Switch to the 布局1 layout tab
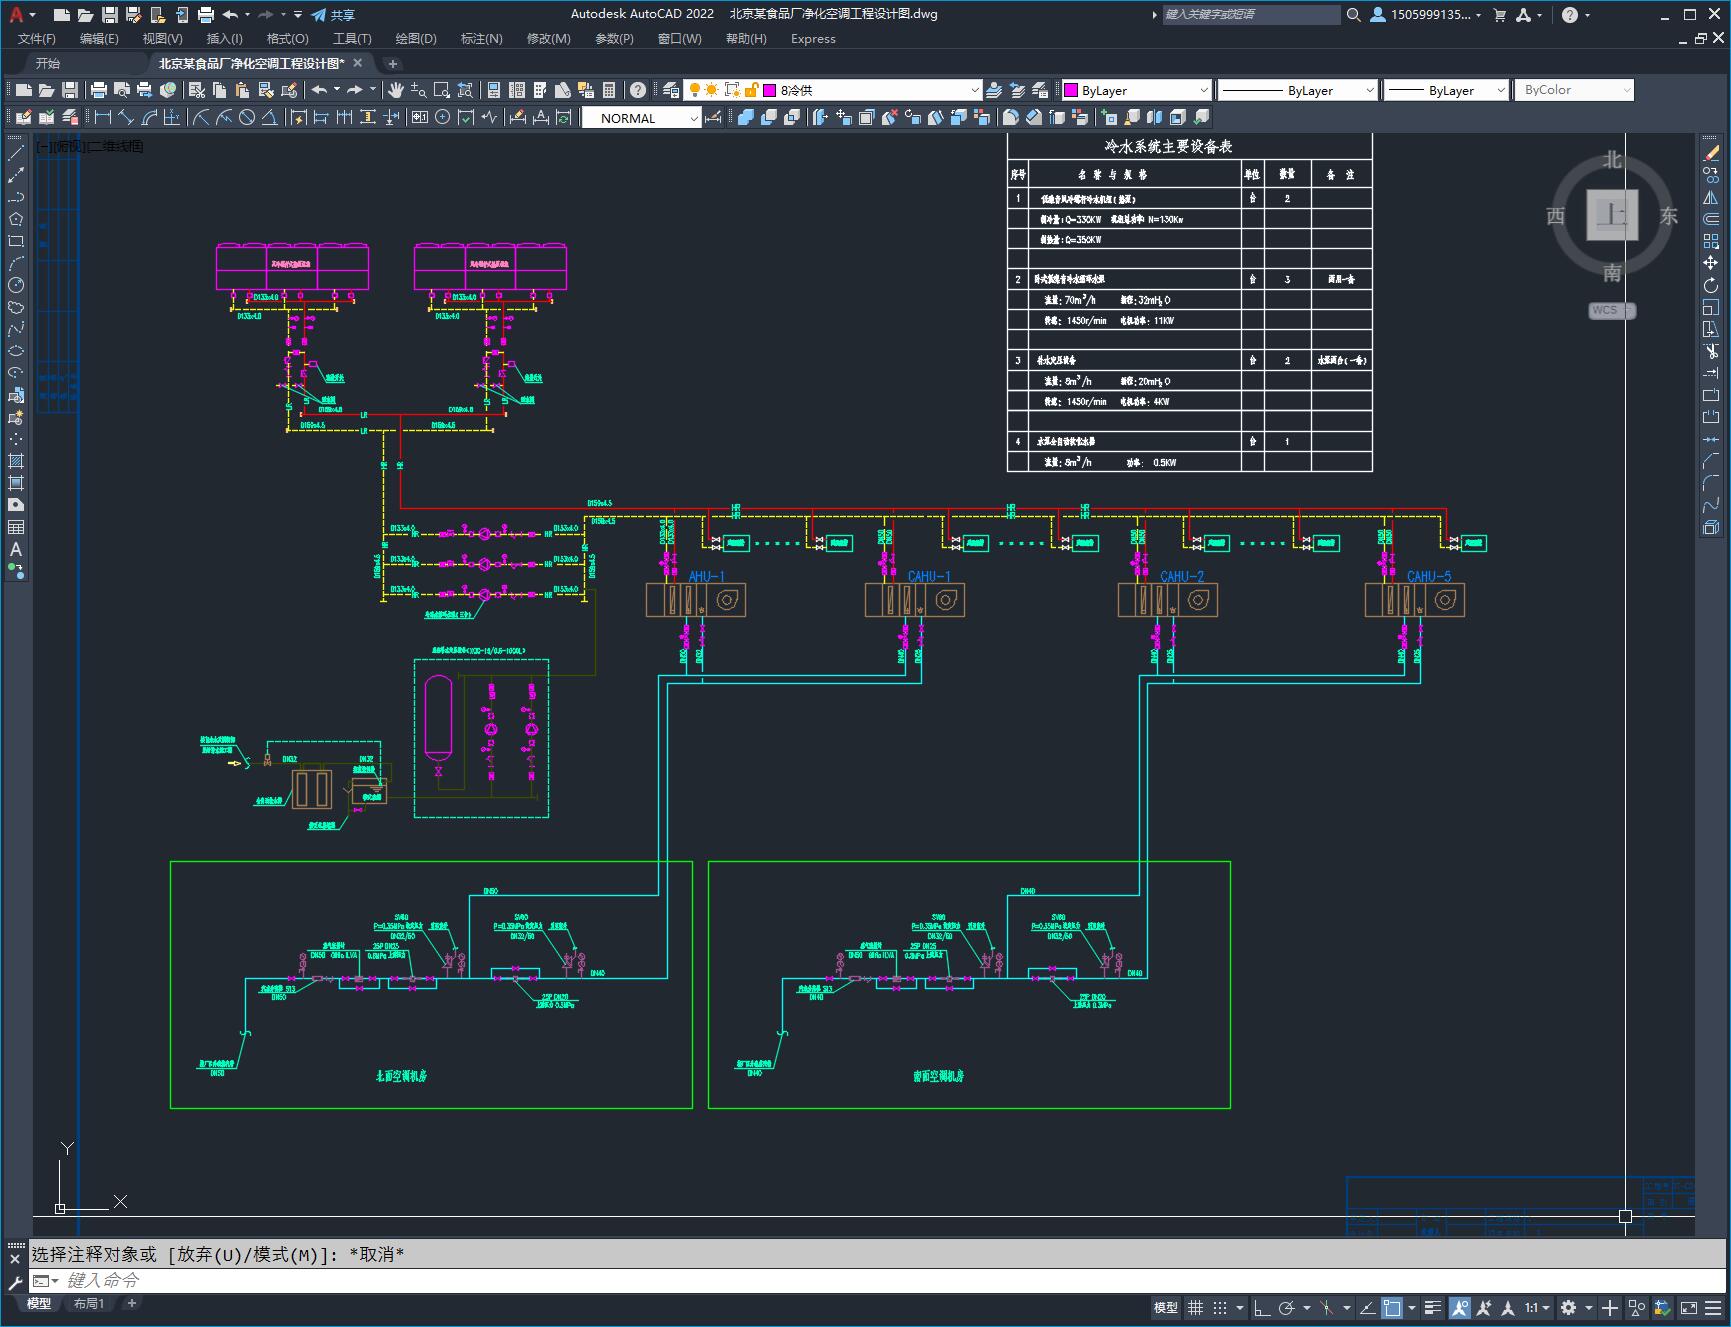Image resolution: width=1731 pixels, height=1327 pixels. click(88, 1303)
